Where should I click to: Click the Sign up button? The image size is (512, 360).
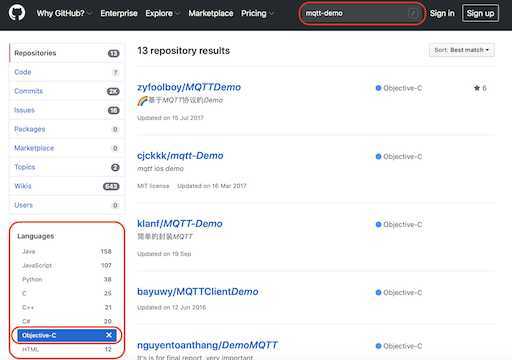click(x=480, y=13)
